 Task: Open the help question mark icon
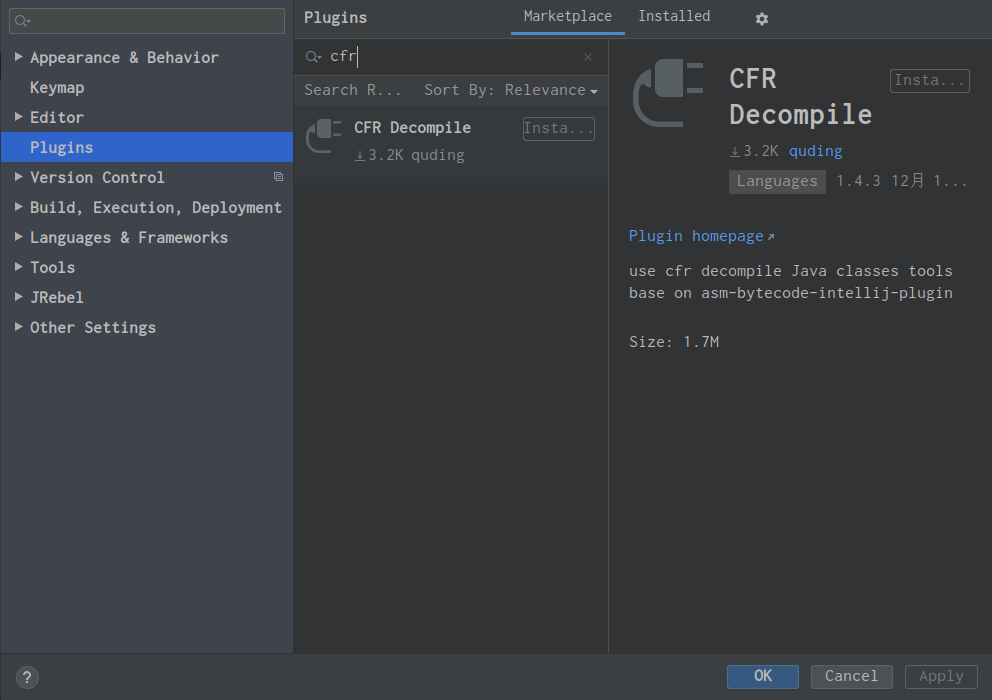coord(27,677)
